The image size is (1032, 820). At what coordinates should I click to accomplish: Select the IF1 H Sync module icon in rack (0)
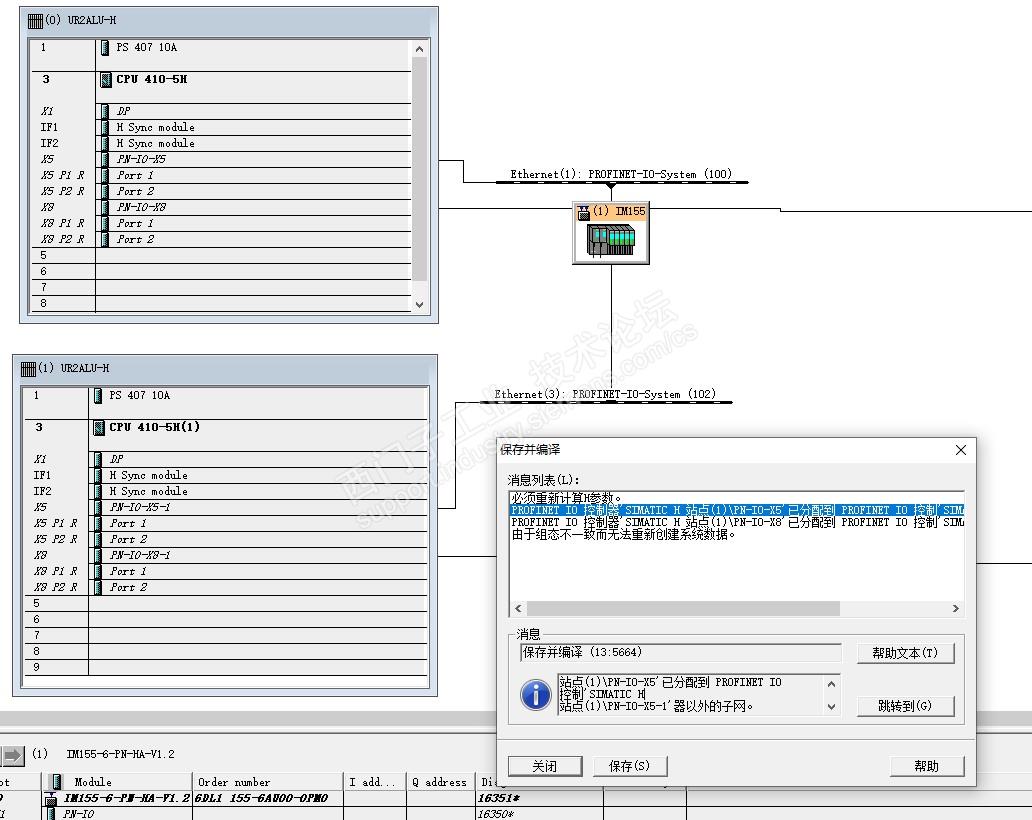click(x=105, y=127)
